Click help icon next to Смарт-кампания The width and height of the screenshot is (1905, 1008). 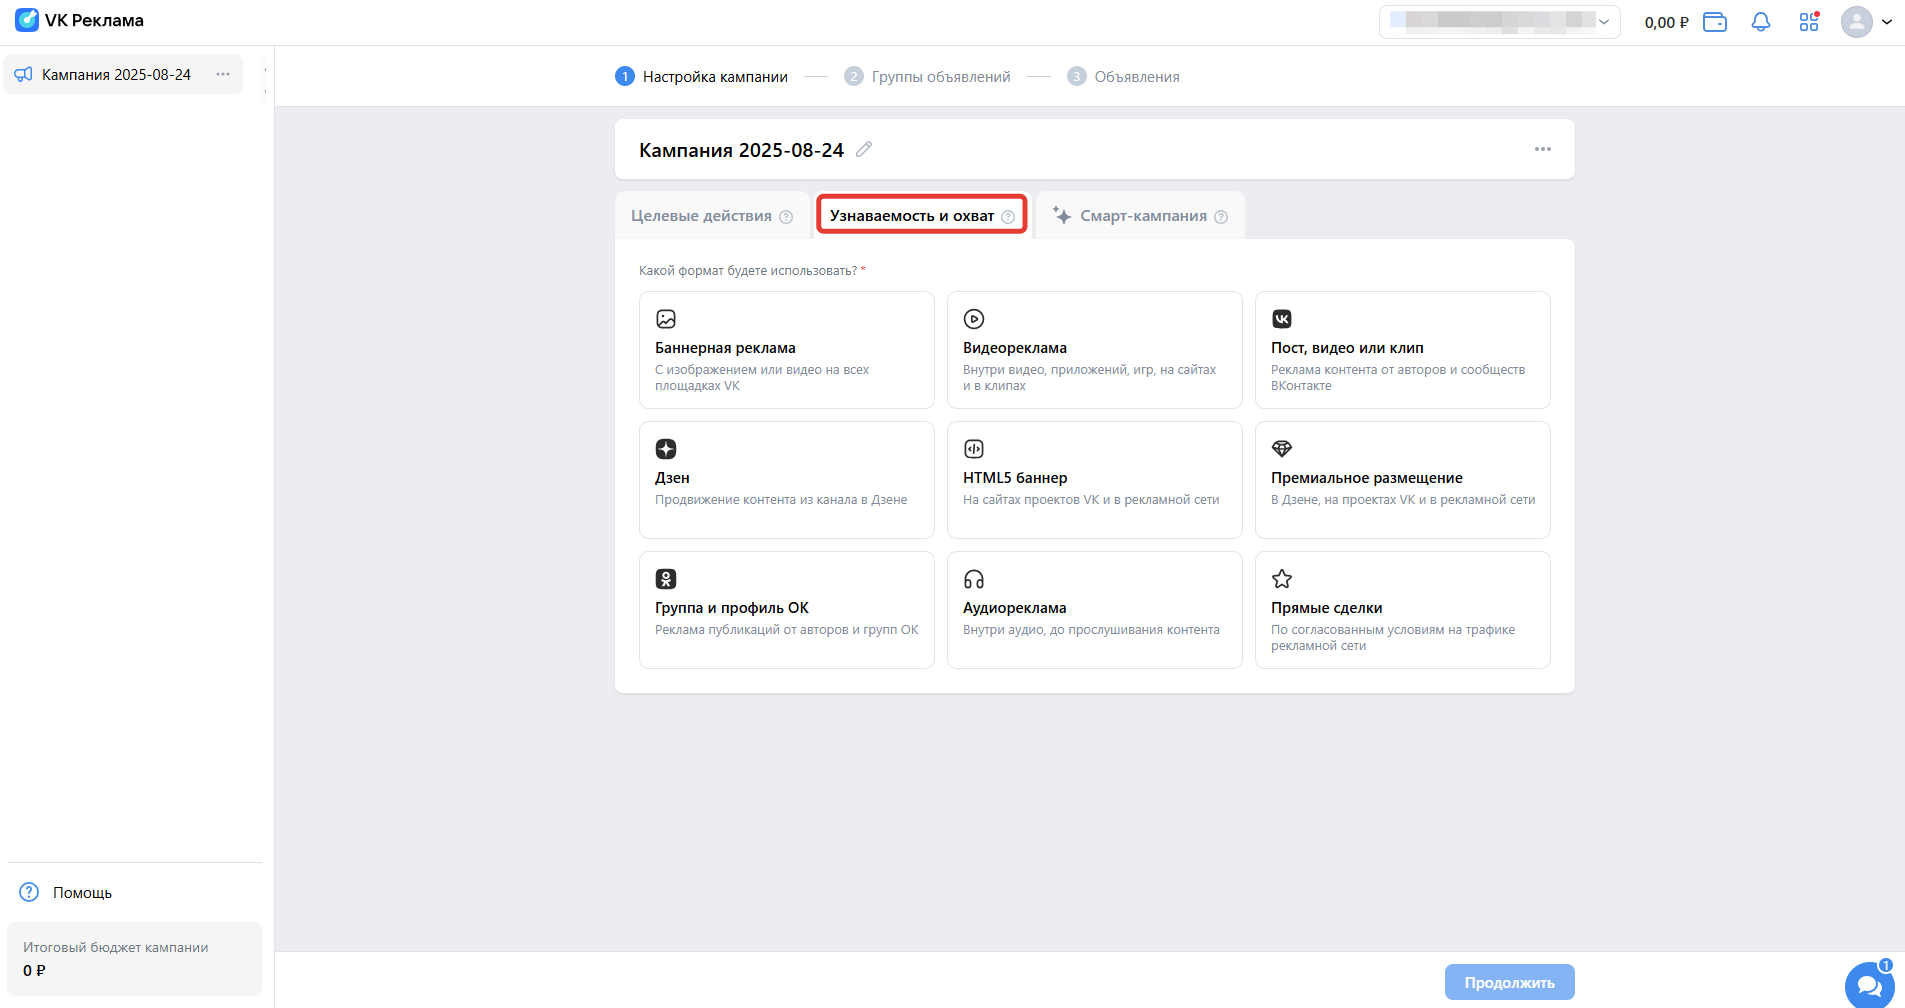click(1221, 217)
